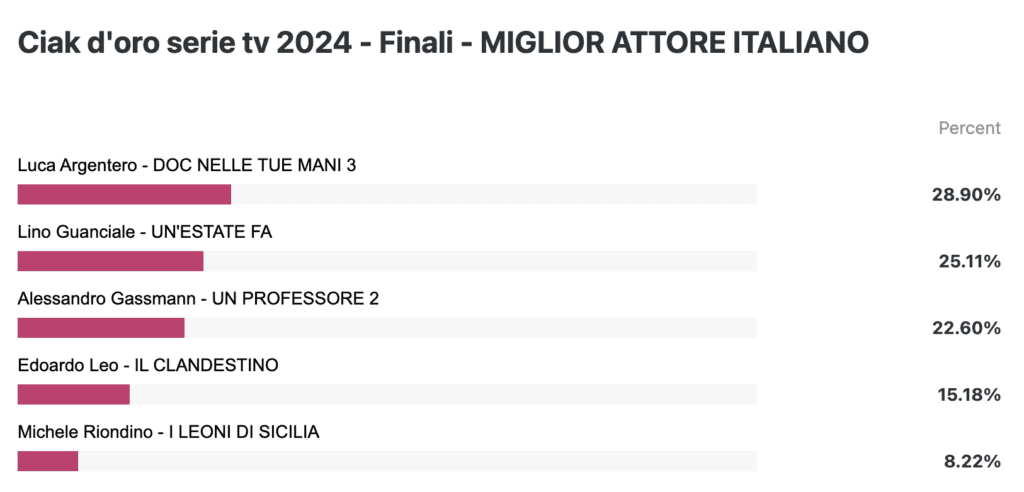Select the 15.18% value
This screenshot has width=1024, height=492.
[969, 395]
